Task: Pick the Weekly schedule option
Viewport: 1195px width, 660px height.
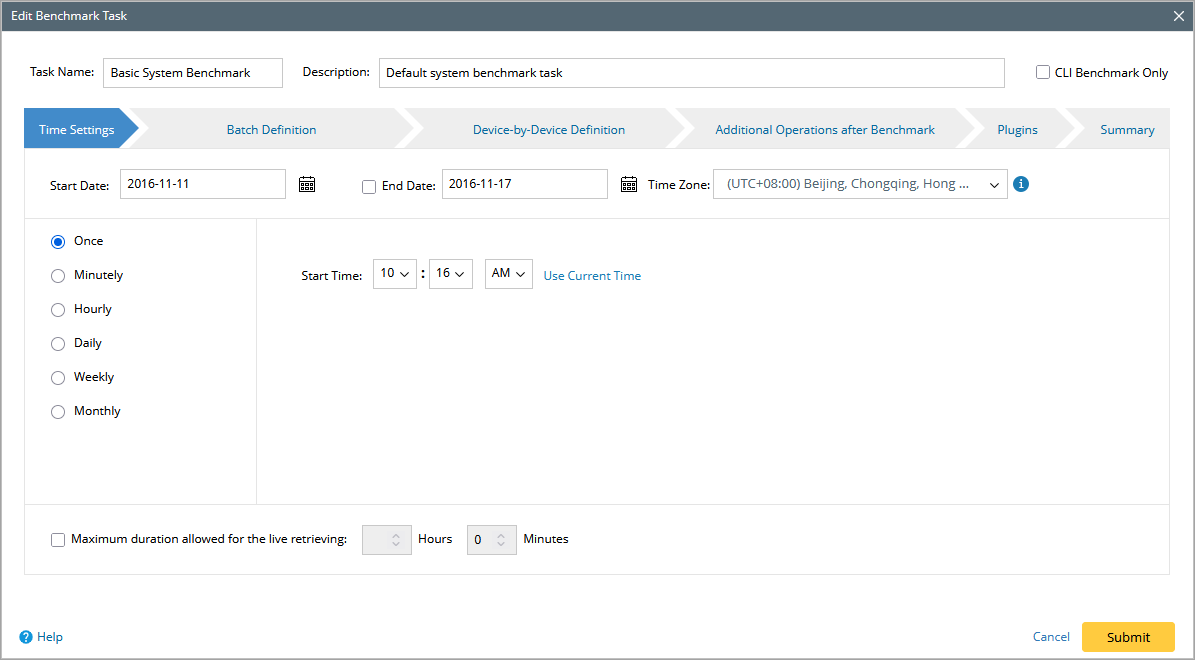Action: [58, 378]
